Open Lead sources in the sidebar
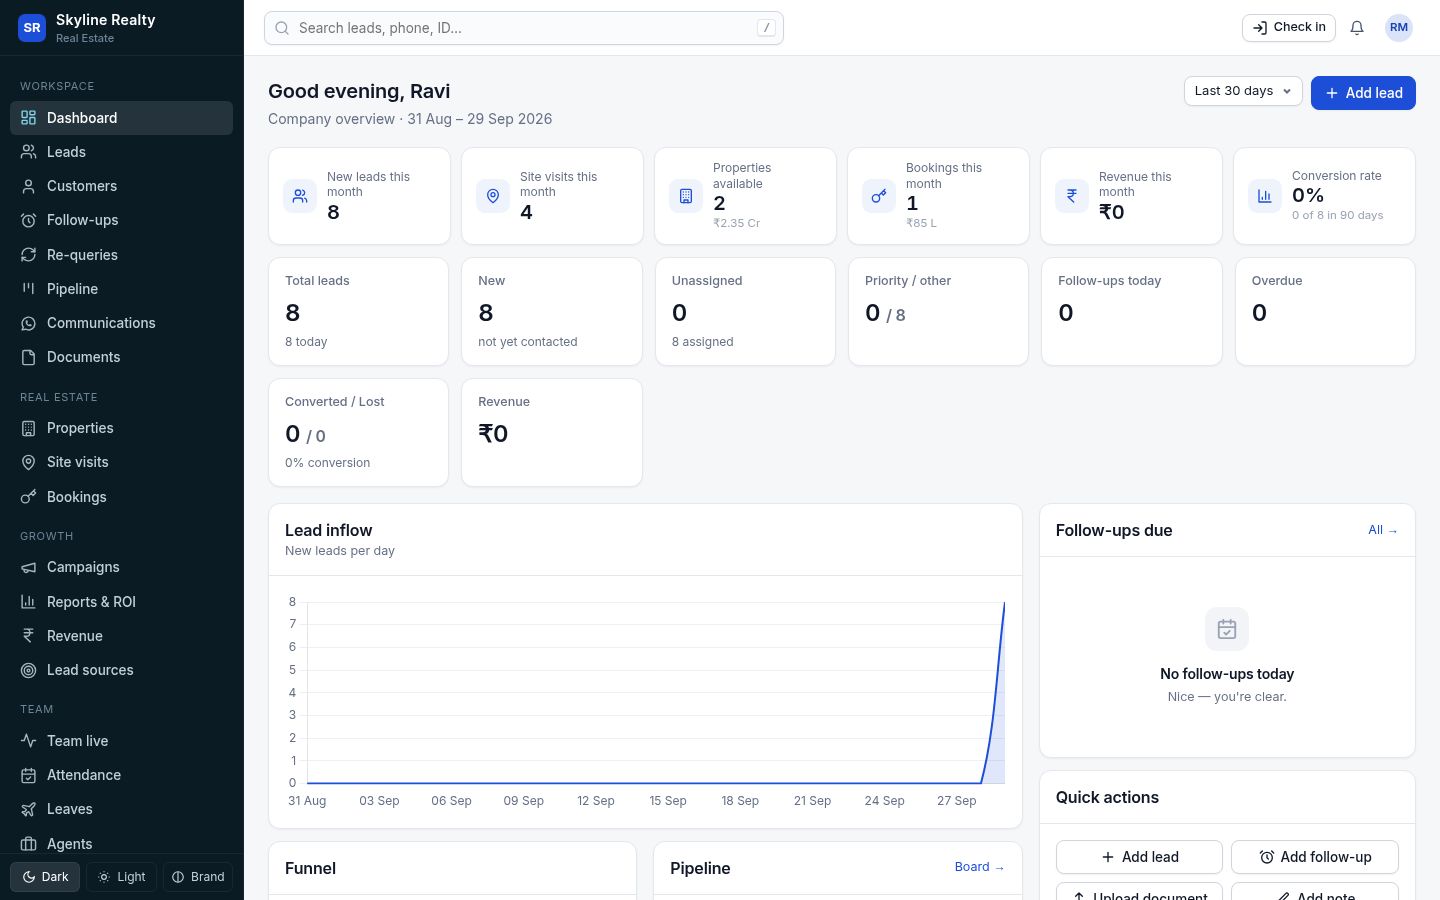This screenshot has width=1440, height=900. pos(121,670)
